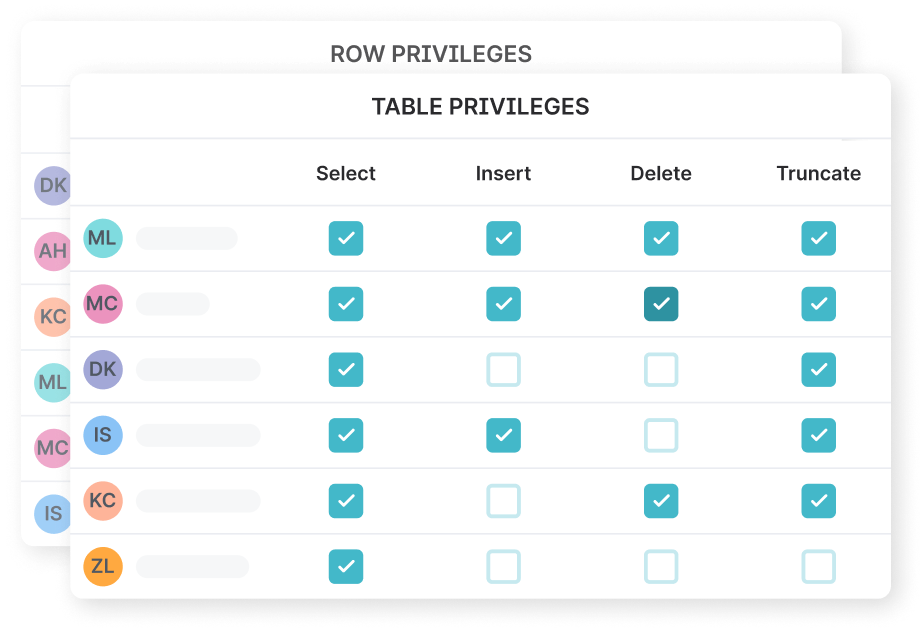Check Insert privilege for KC
The width and height of the screenshot is (924, 632).
[503, 501]
